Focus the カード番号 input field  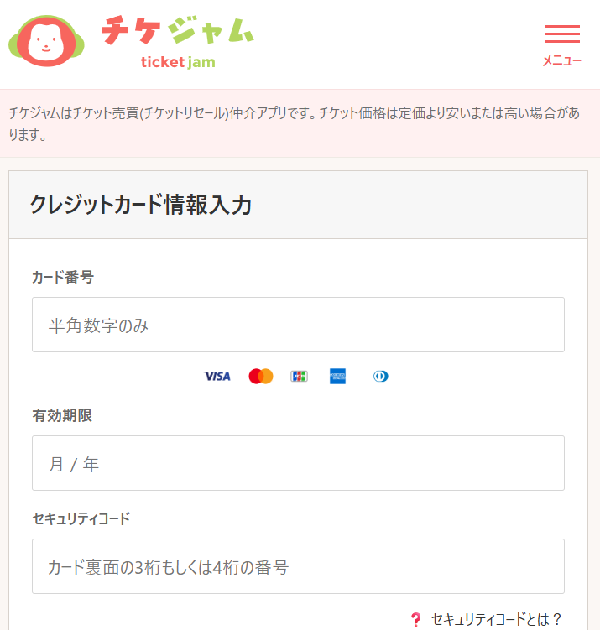point(299,325)
